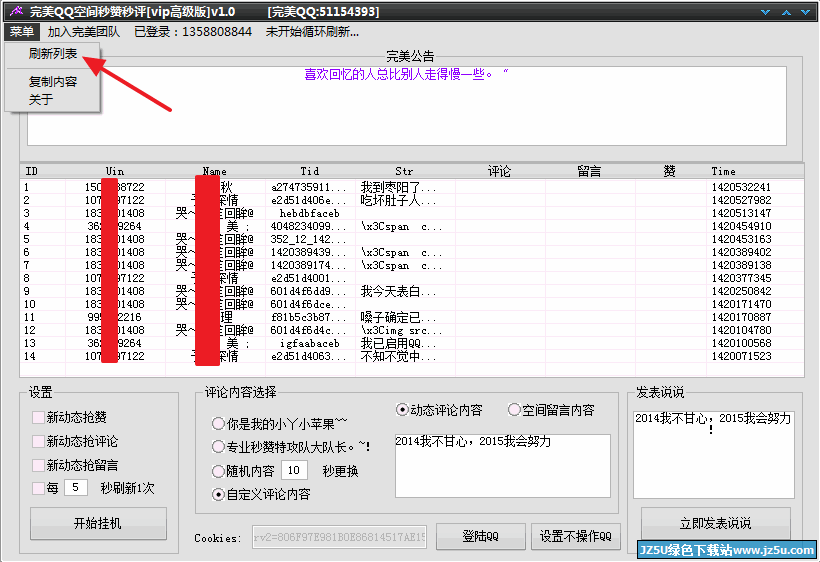Image resolution: width=820 pixels, height=562 pixels.
Task: Select row with Tid 352_12_142...
Action: [412, 239]
